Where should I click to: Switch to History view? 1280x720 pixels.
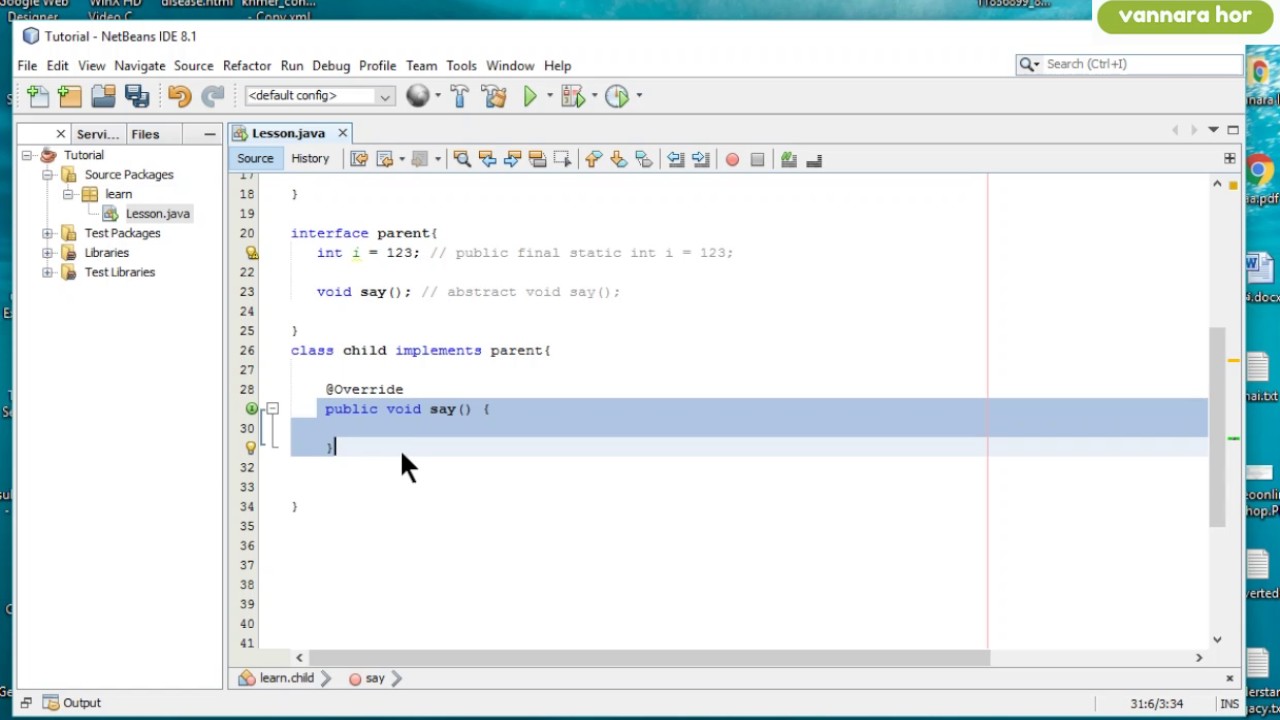pyautogui.click(x=310, y=158)
